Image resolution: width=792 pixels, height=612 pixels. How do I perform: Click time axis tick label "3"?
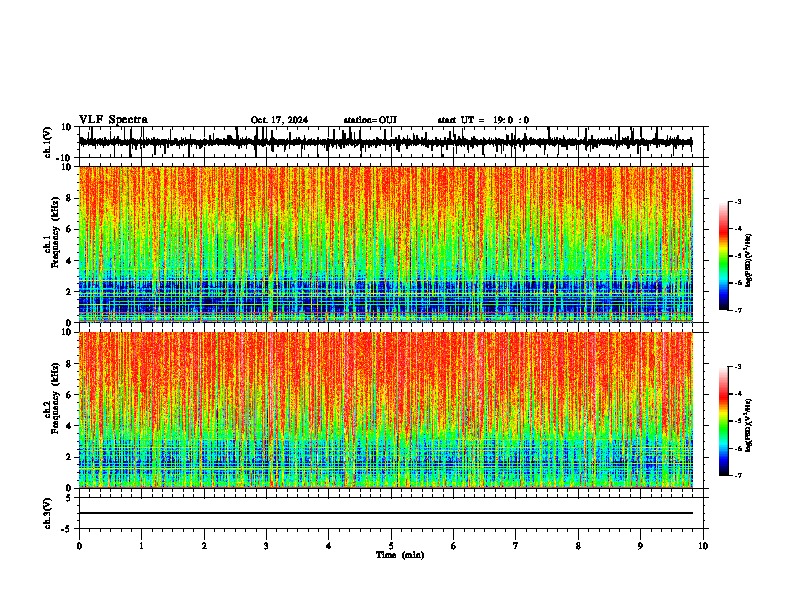point(266,546)
